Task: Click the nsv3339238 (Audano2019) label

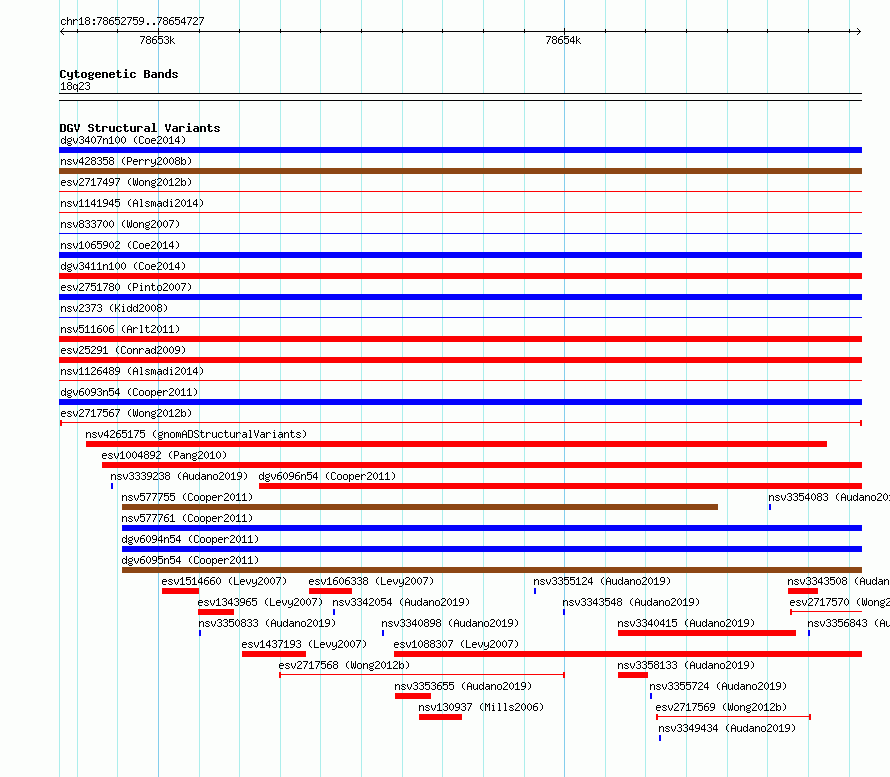Action: [179, 476]
